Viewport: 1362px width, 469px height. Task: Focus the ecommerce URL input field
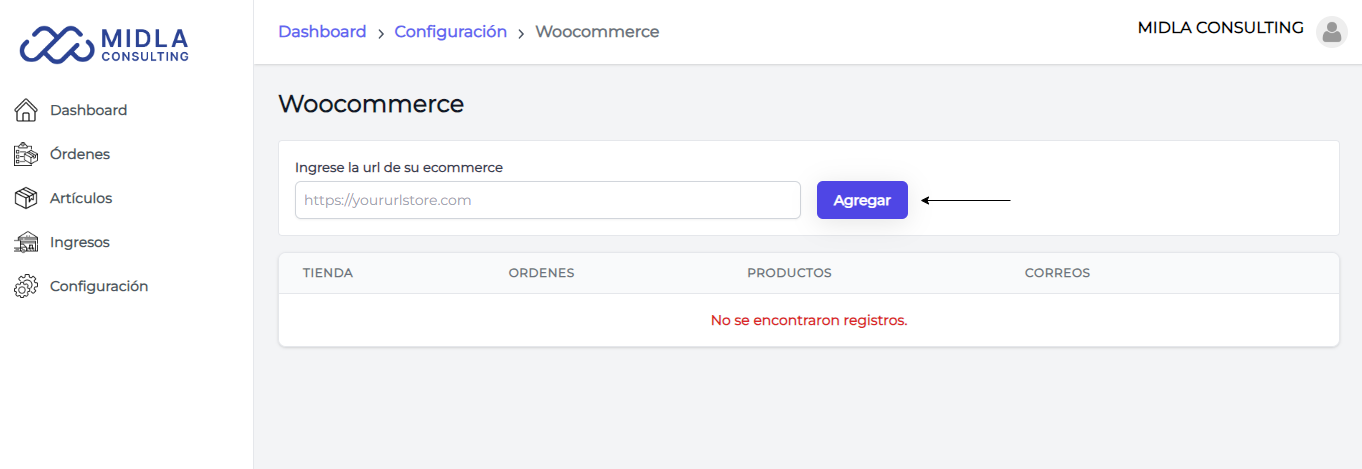[548, 200]
